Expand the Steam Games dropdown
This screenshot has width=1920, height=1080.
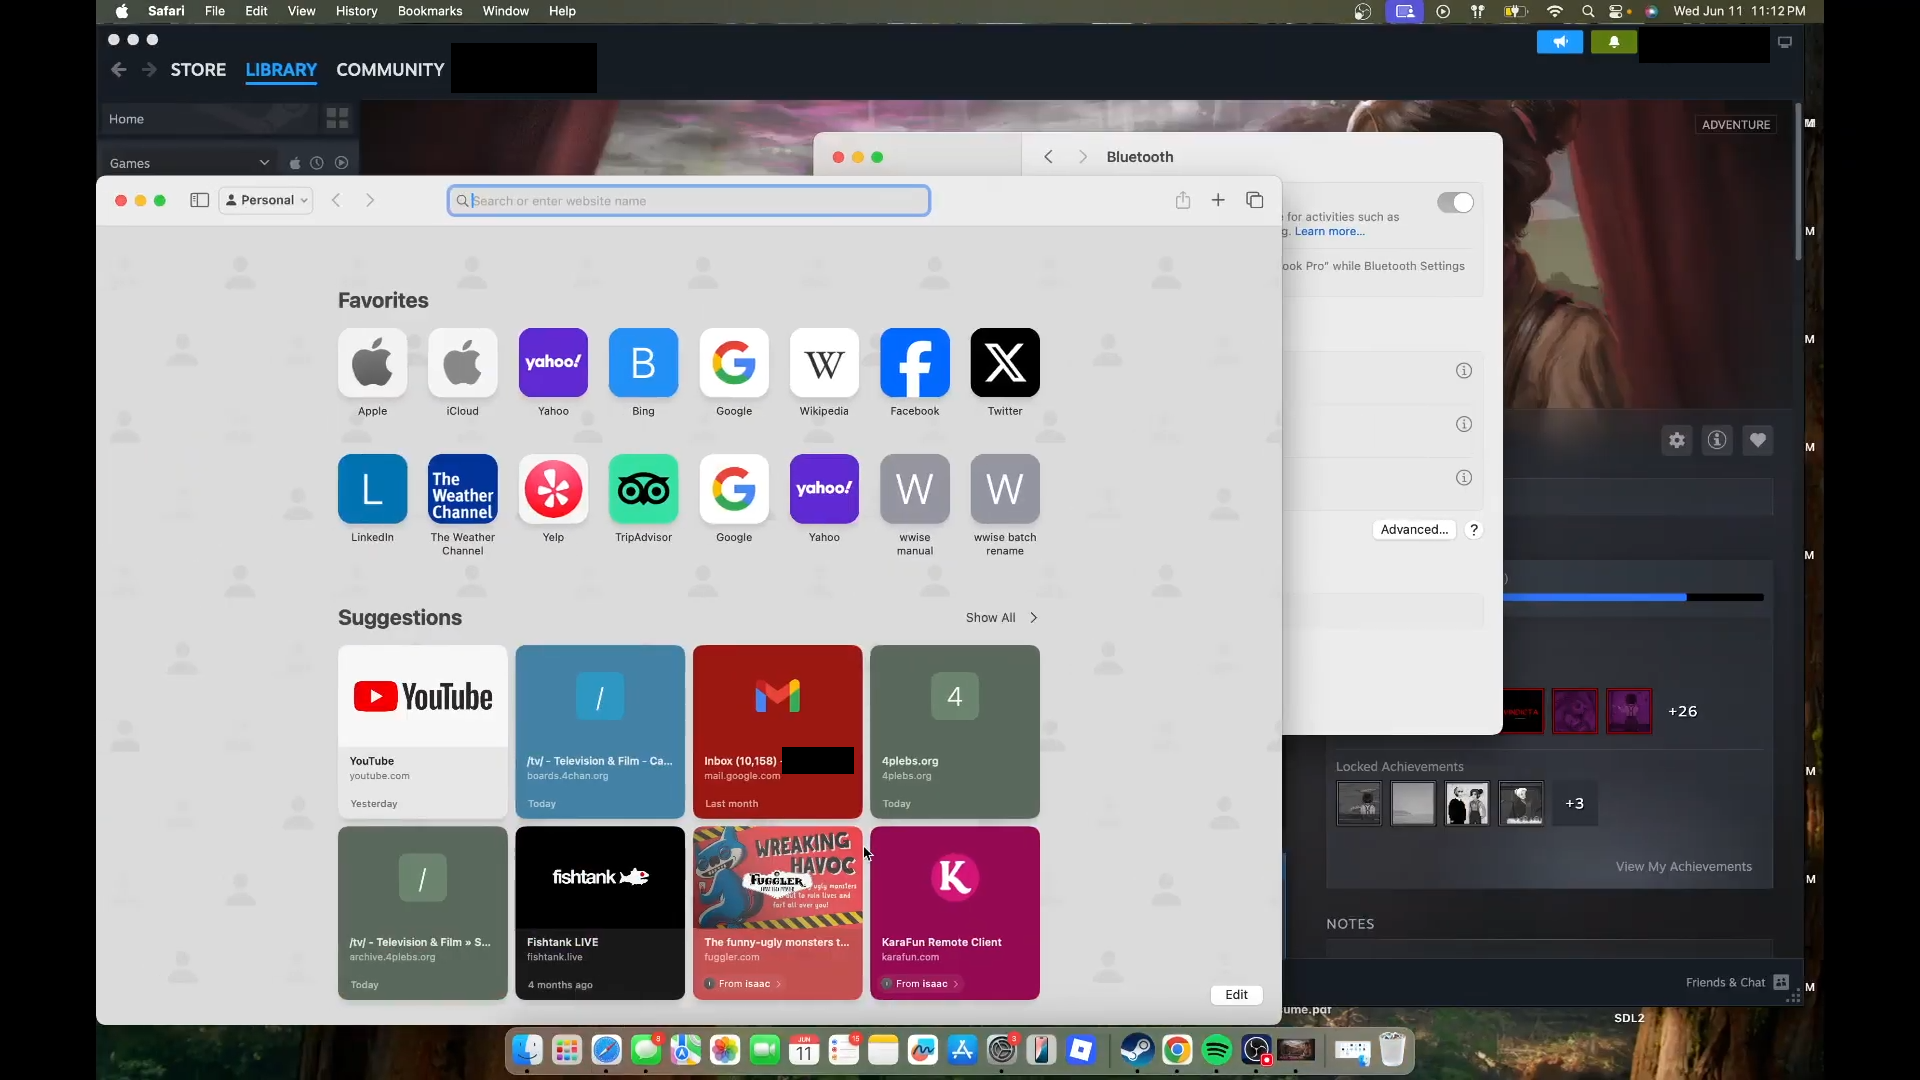click(x=264, y=163)
